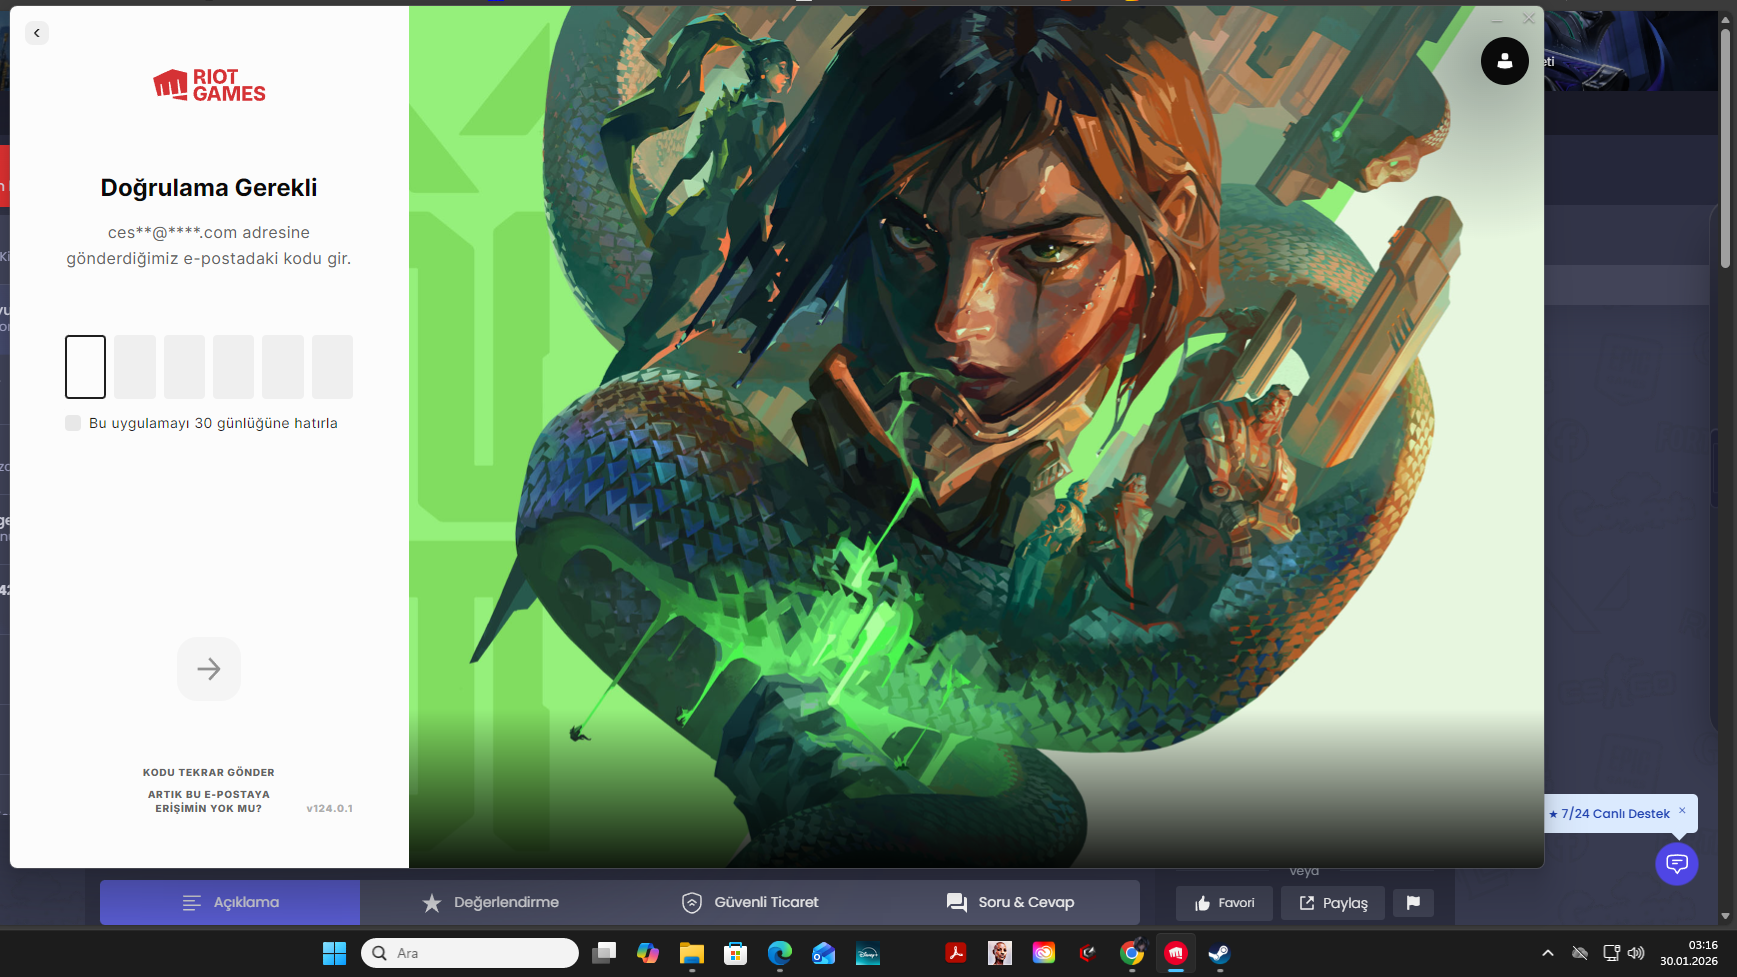The width and height of the screenshot is (1737, 977).
Task: Launch Copilot from the taskbar
Action: point(648,953)
